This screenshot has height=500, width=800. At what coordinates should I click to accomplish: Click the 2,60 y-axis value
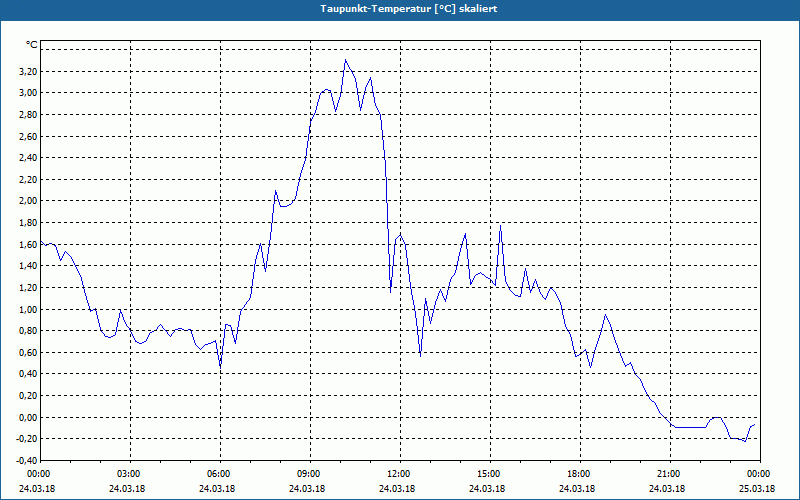27,136
